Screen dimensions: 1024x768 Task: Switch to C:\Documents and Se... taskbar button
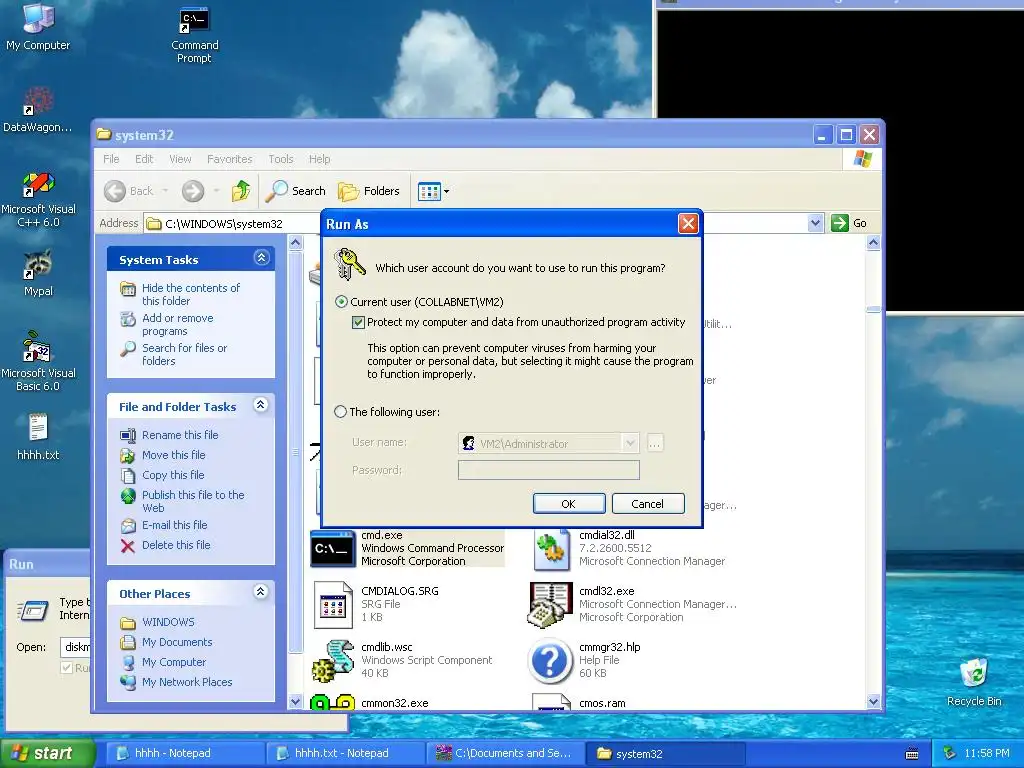click(505, 754)
